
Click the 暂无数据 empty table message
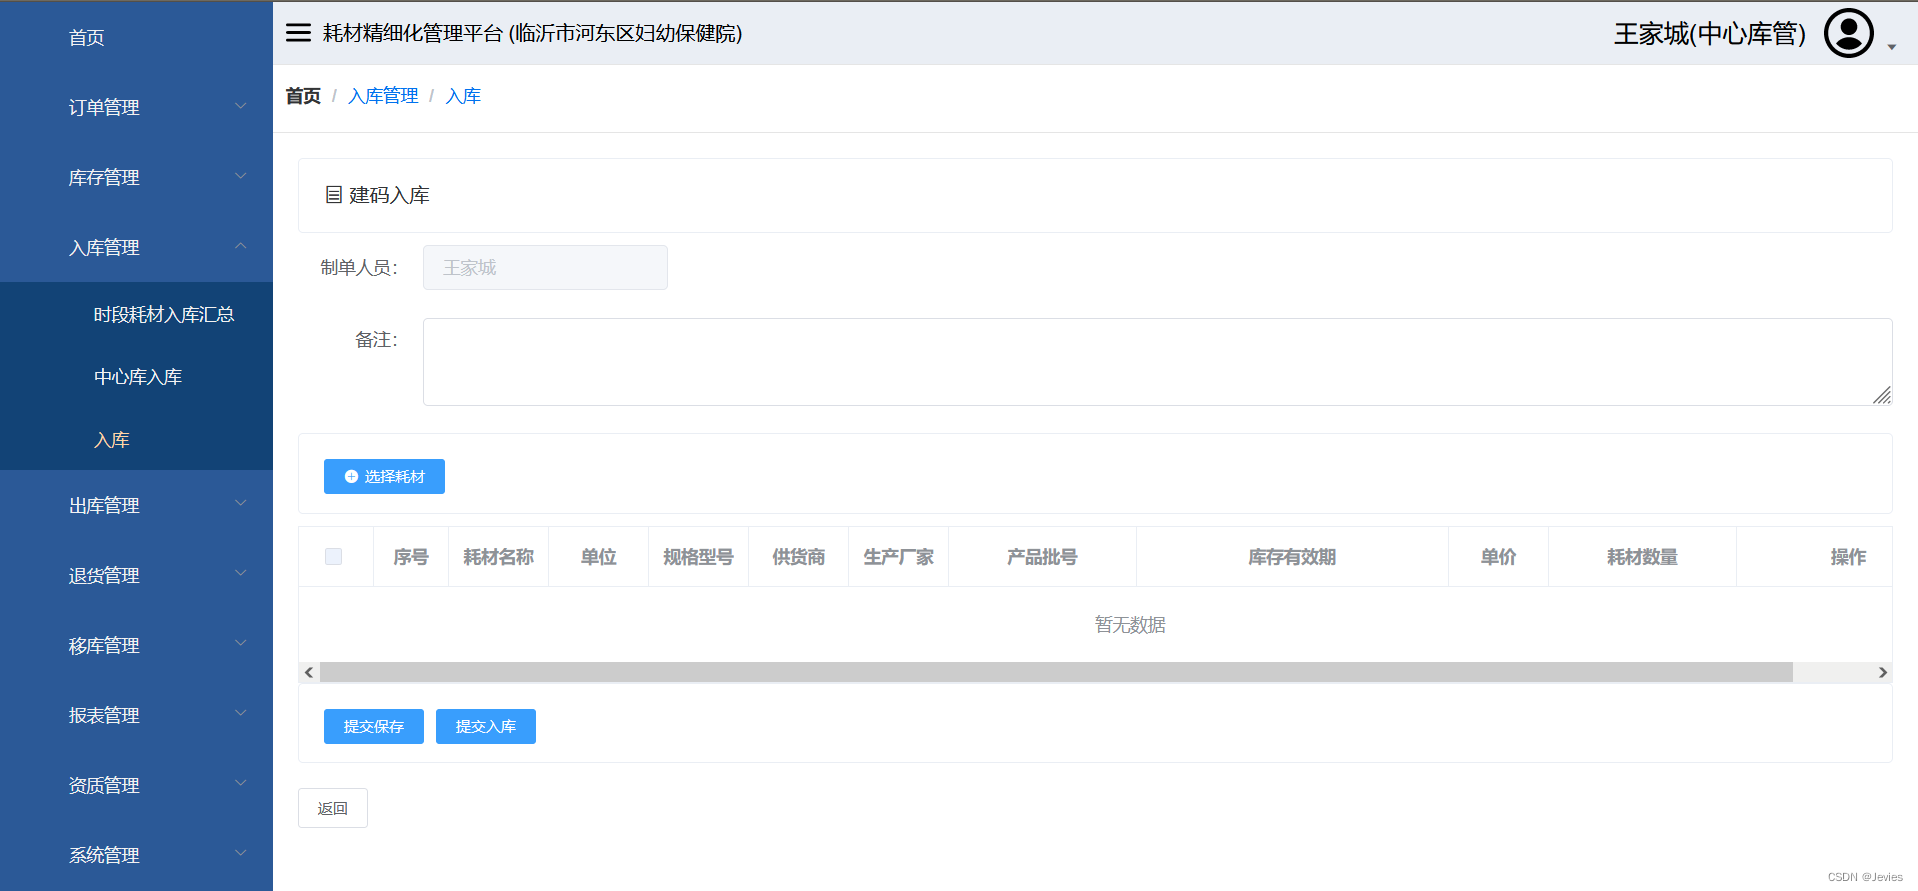(x=1130, y=625)
